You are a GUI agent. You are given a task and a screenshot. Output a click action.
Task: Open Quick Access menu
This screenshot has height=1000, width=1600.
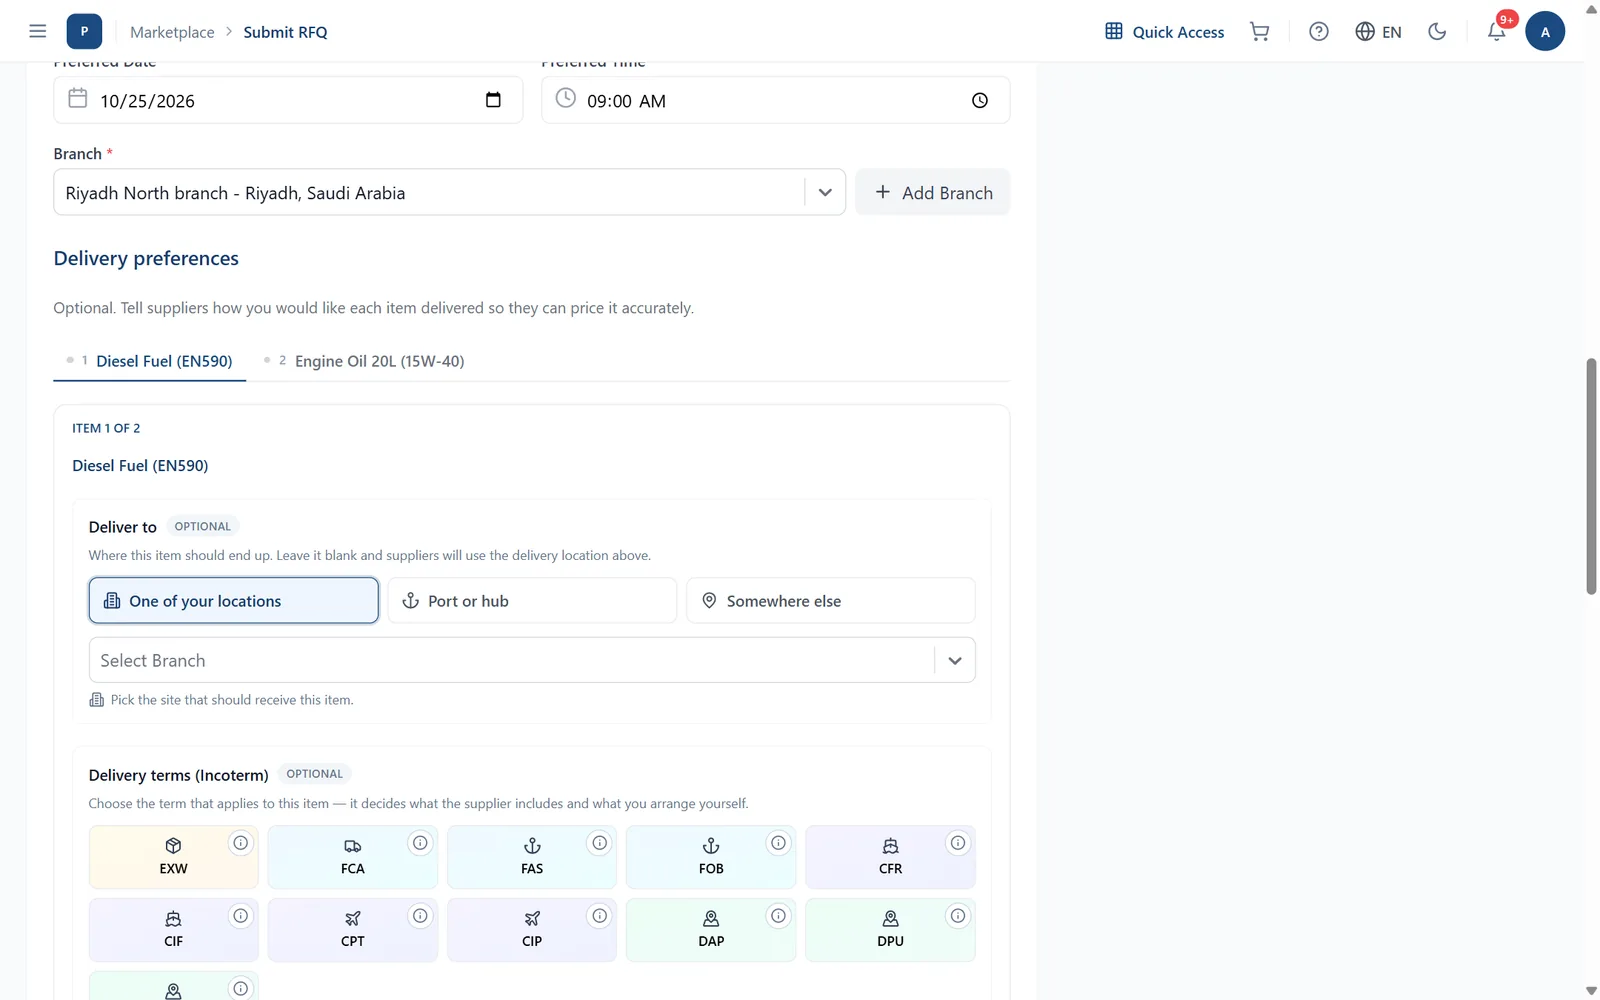coord(1164,31)
